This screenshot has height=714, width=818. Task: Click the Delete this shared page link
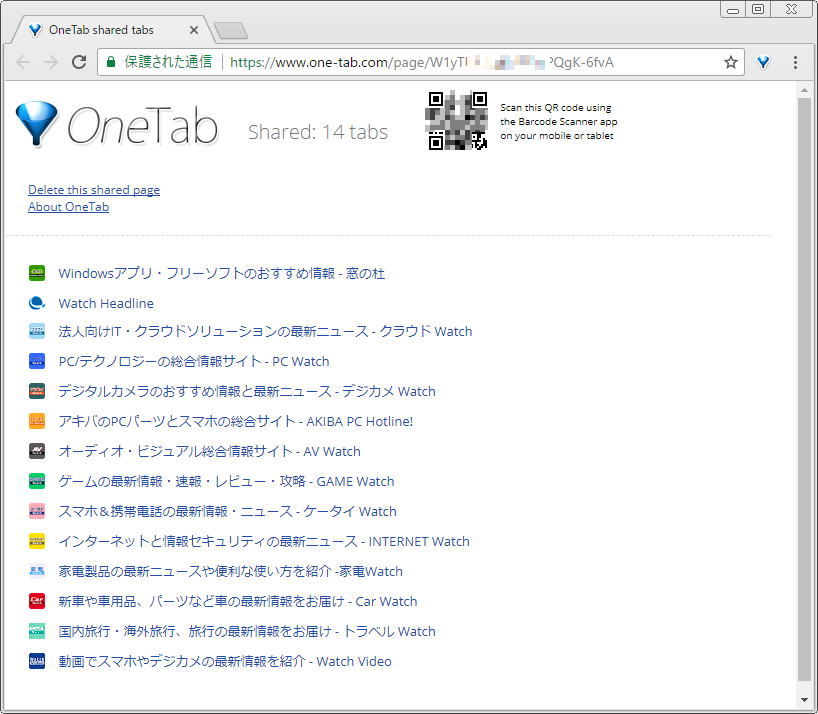93,190
